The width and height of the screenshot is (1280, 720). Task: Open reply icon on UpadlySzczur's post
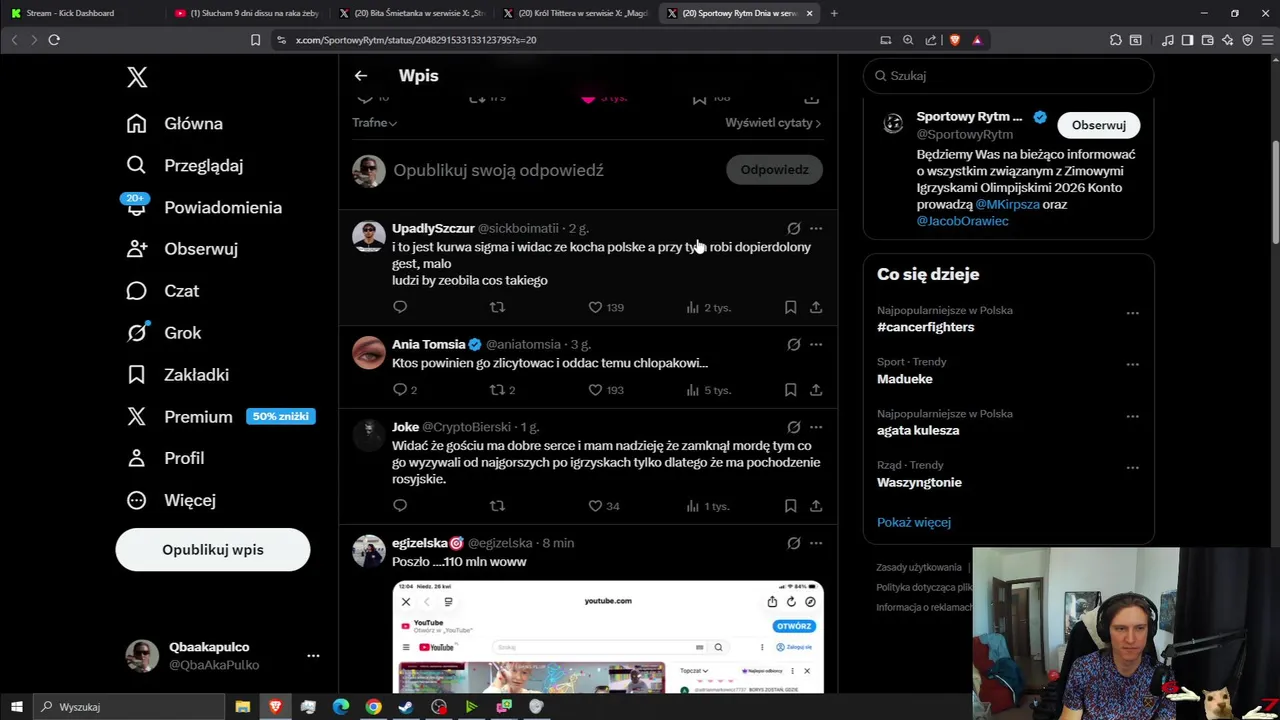[400, 307]
